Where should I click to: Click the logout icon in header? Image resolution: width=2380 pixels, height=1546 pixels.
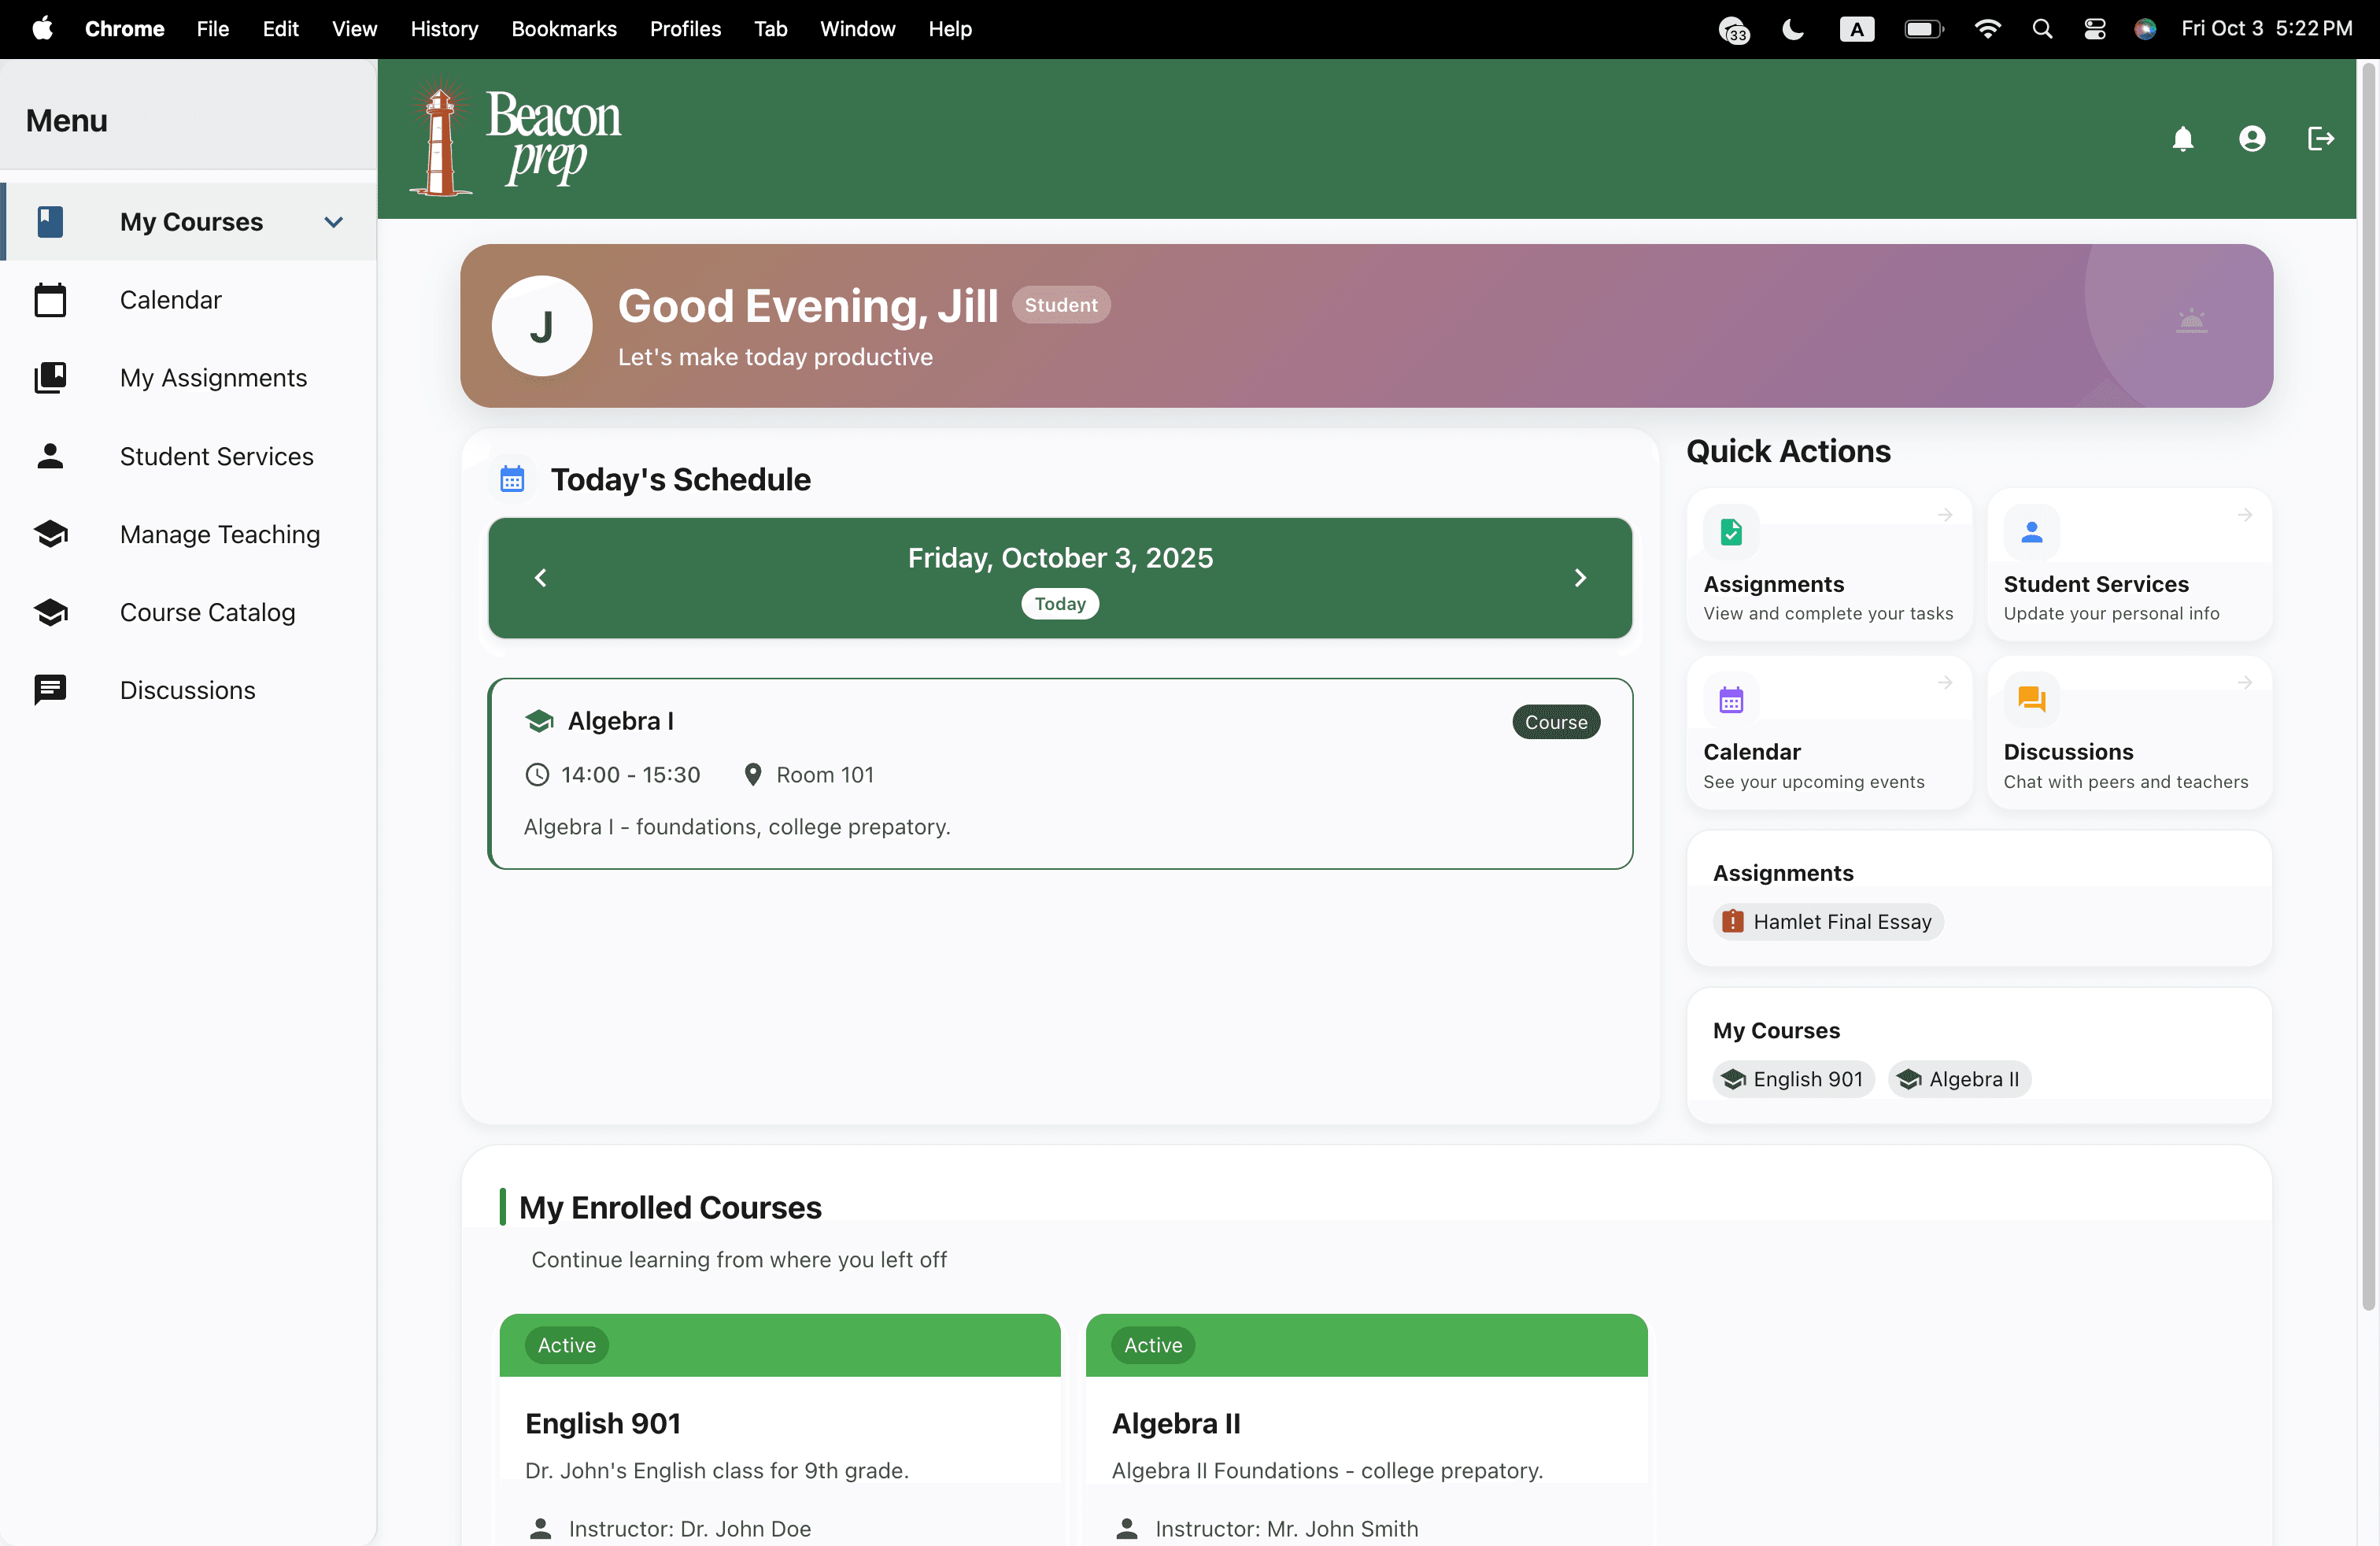pyautogui.click(x=2320, y=139)
